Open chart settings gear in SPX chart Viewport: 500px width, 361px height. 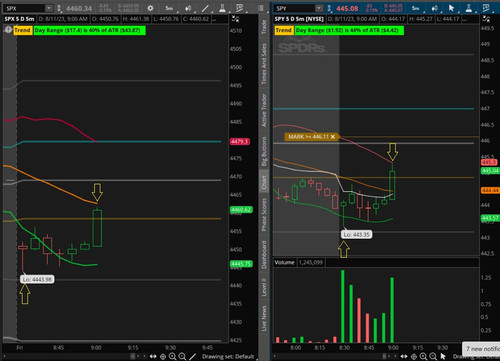coord(150,8)
